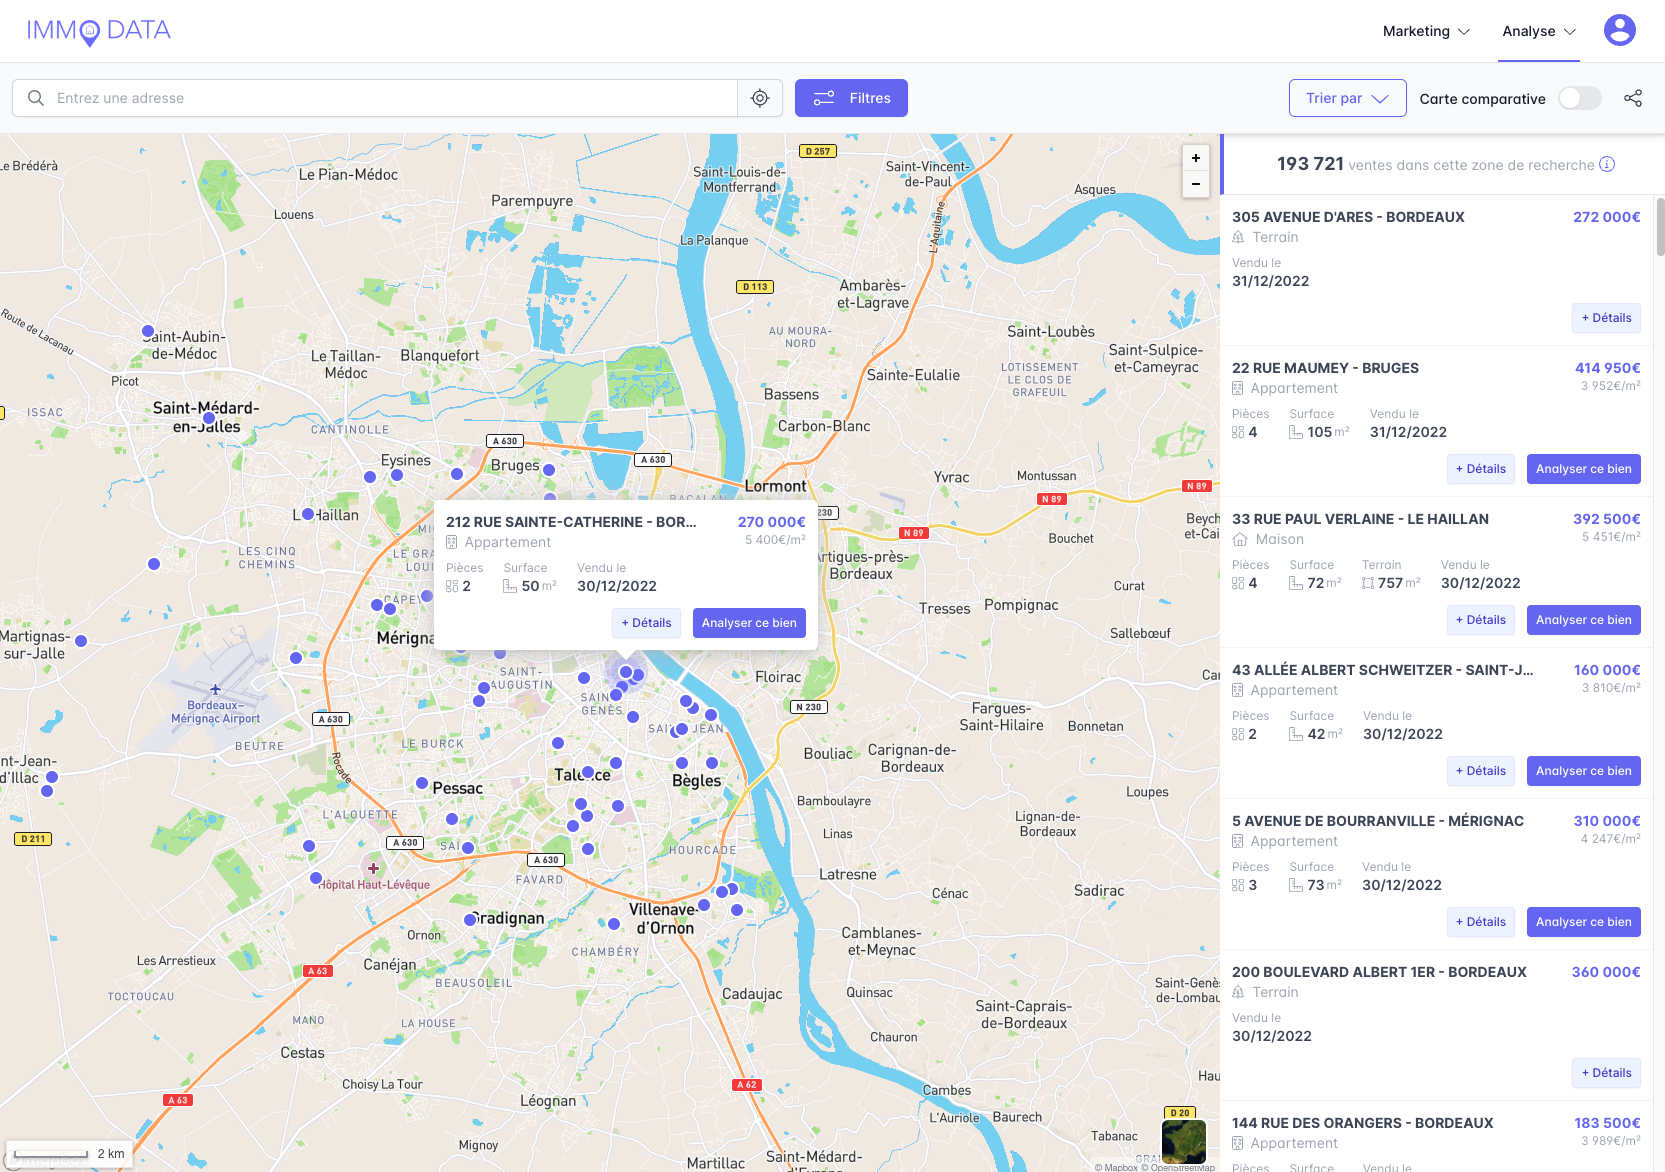Zoom in on the map

tap(1196, 158)
